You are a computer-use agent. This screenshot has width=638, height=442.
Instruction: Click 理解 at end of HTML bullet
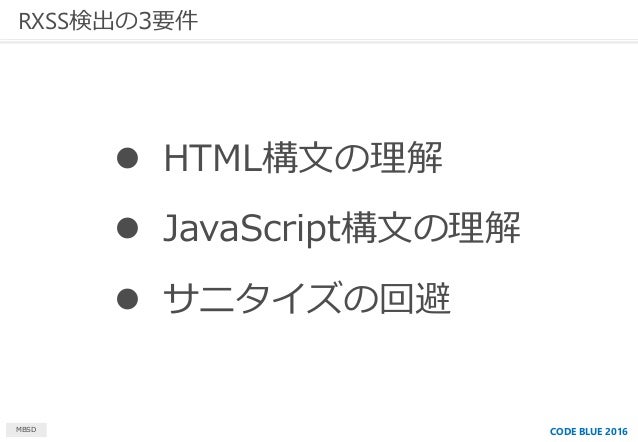click(x=407, y=158)
